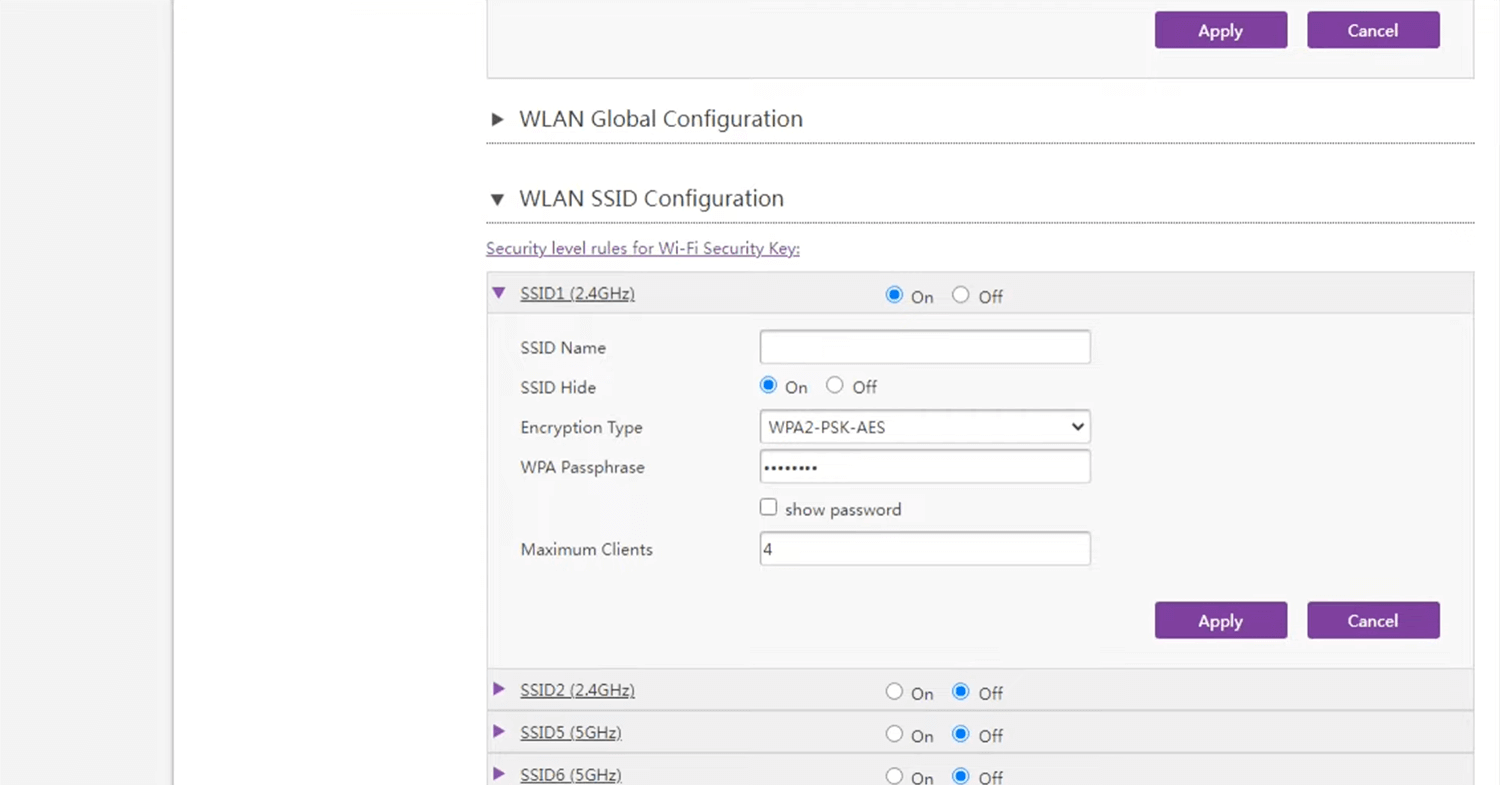Open the SSID5 (5GHz) title link
Screen dimensions: 1500x785
[570, 733]
